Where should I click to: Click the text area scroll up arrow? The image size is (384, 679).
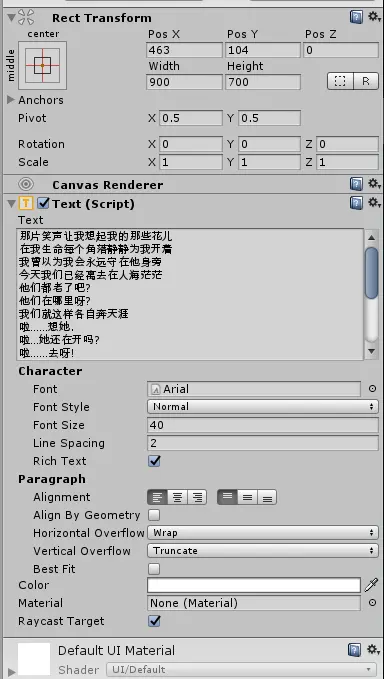click(x=371, y=237)
